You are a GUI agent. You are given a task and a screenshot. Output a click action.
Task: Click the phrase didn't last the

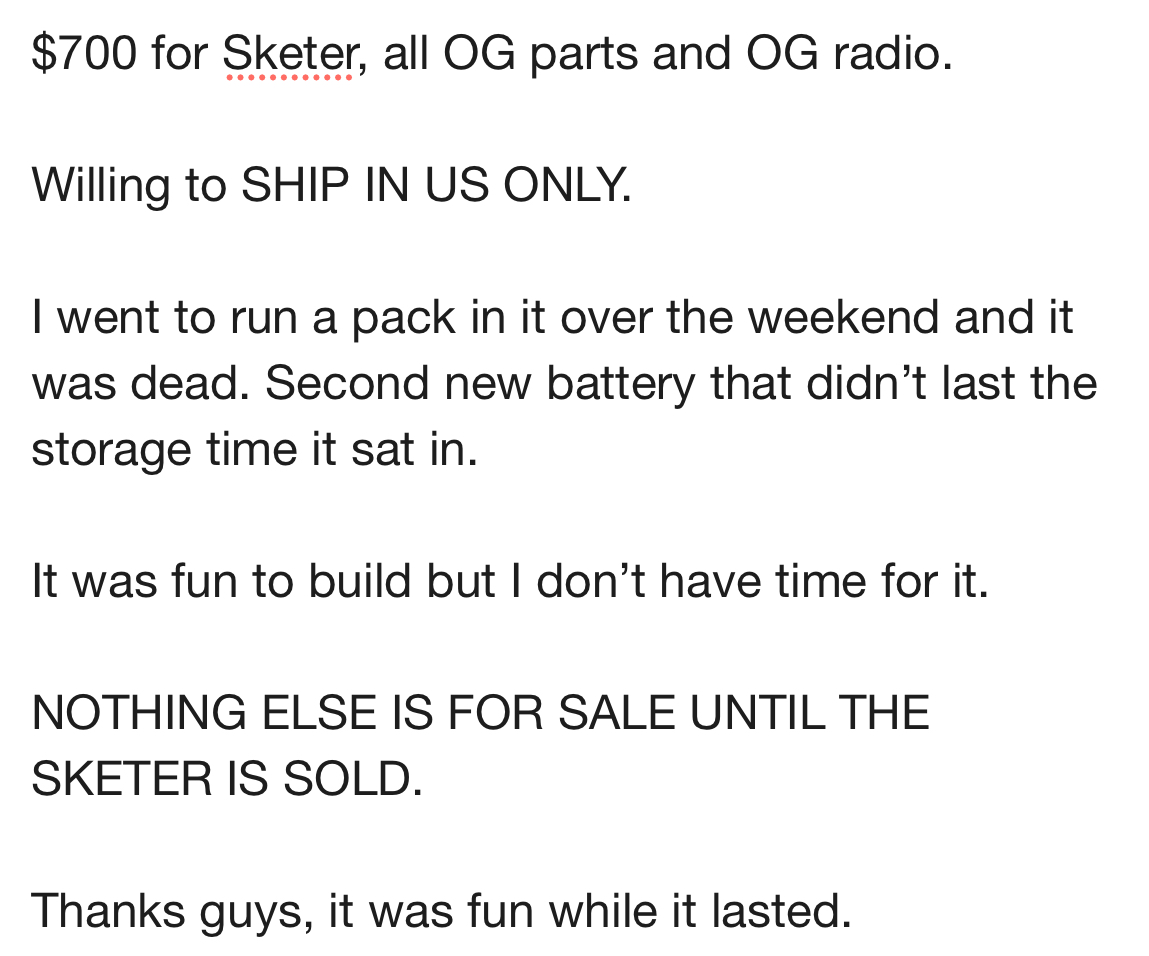(x=952, y=383)
